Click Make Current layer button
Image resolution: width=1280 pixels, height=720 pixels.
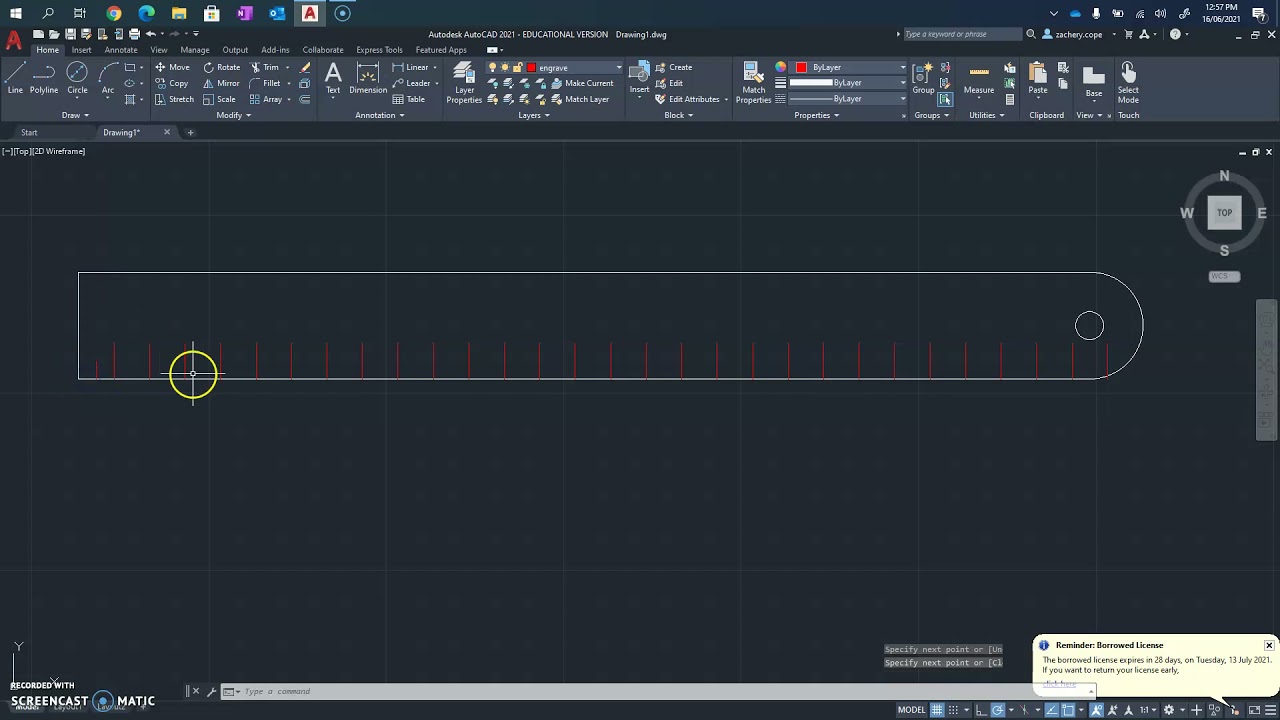(581, 83)
